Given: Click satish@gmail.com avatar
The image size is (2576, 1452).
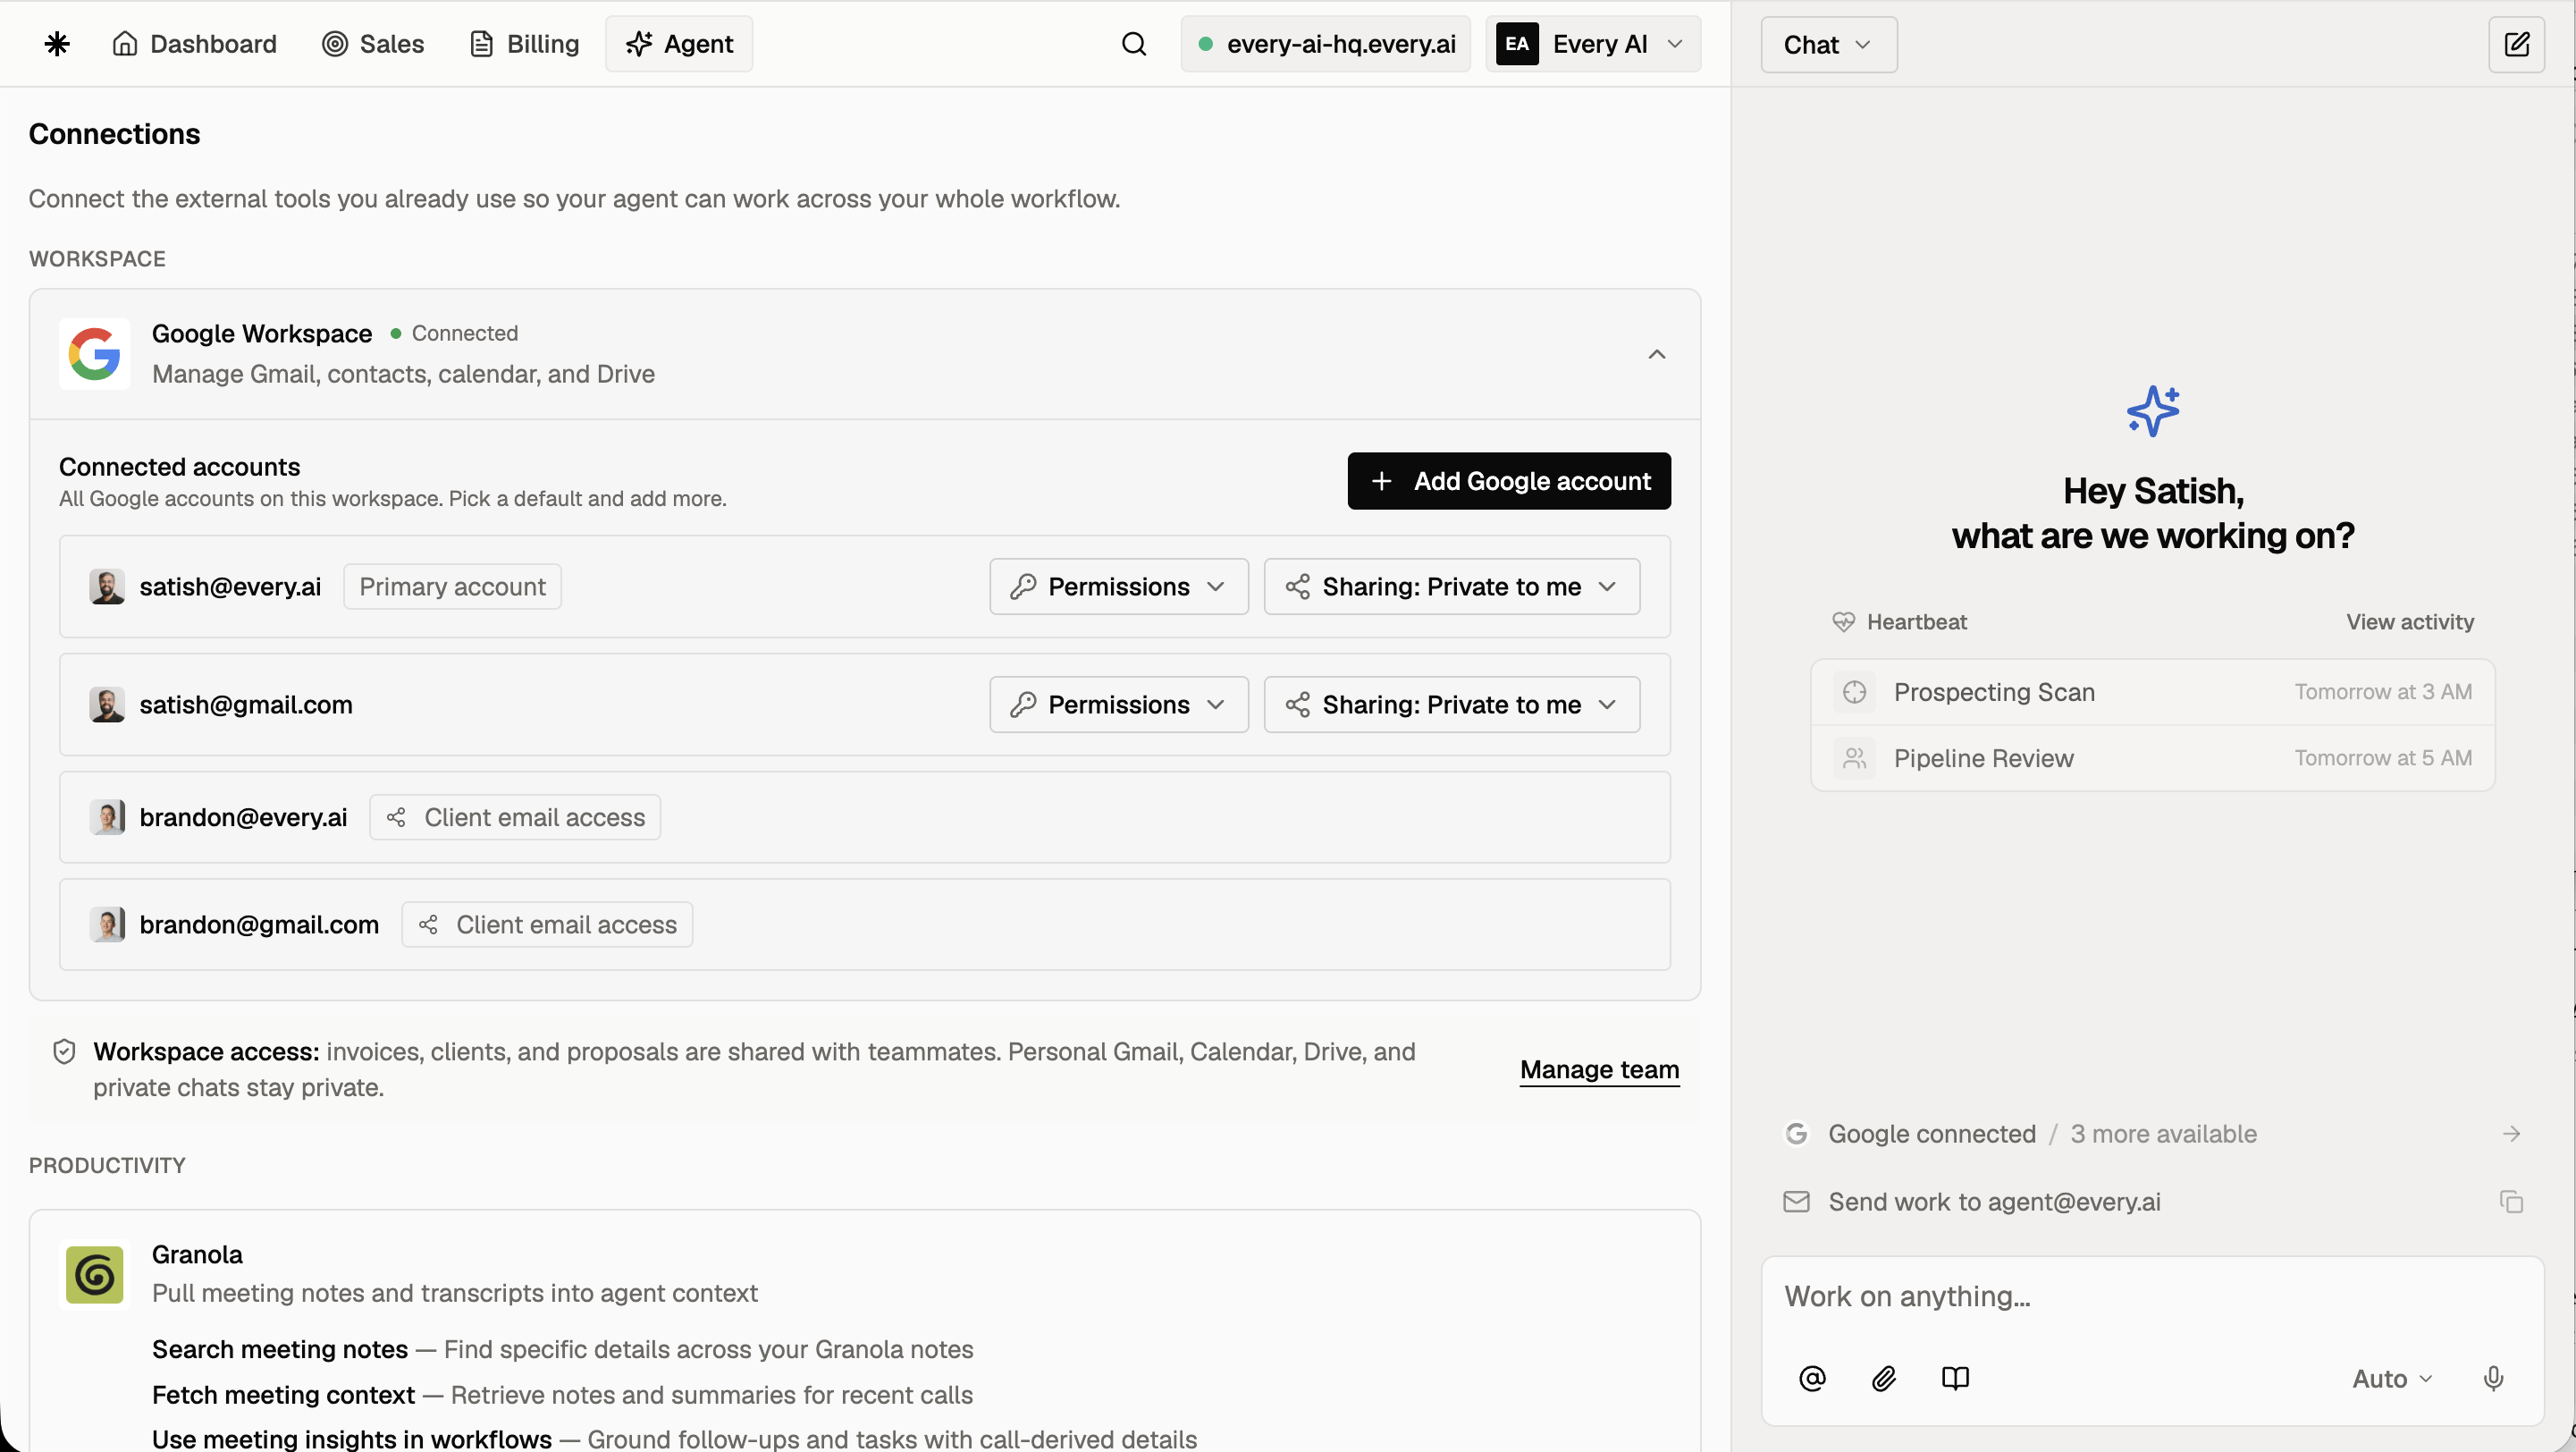Looking at the screenshot, I should tap(107, 705).
